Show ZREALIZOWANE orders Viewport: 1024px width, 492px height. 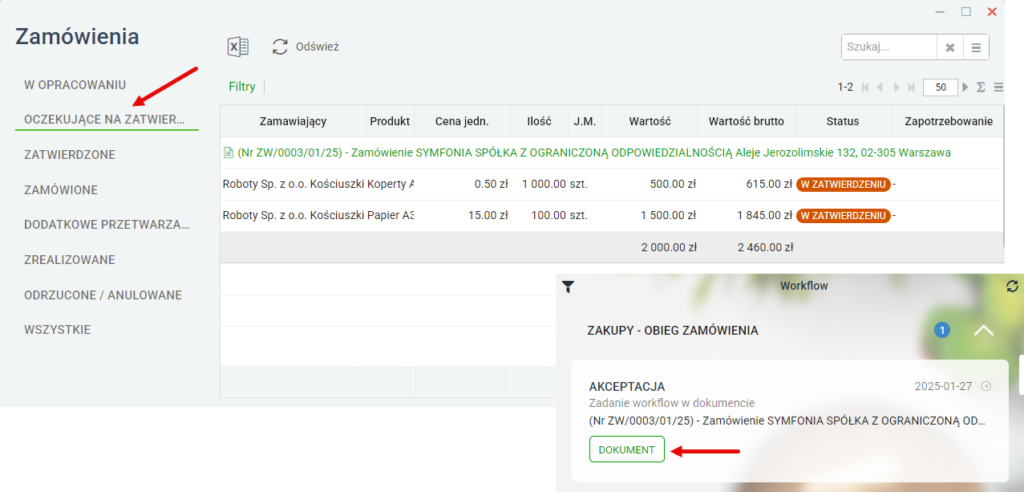69,260
